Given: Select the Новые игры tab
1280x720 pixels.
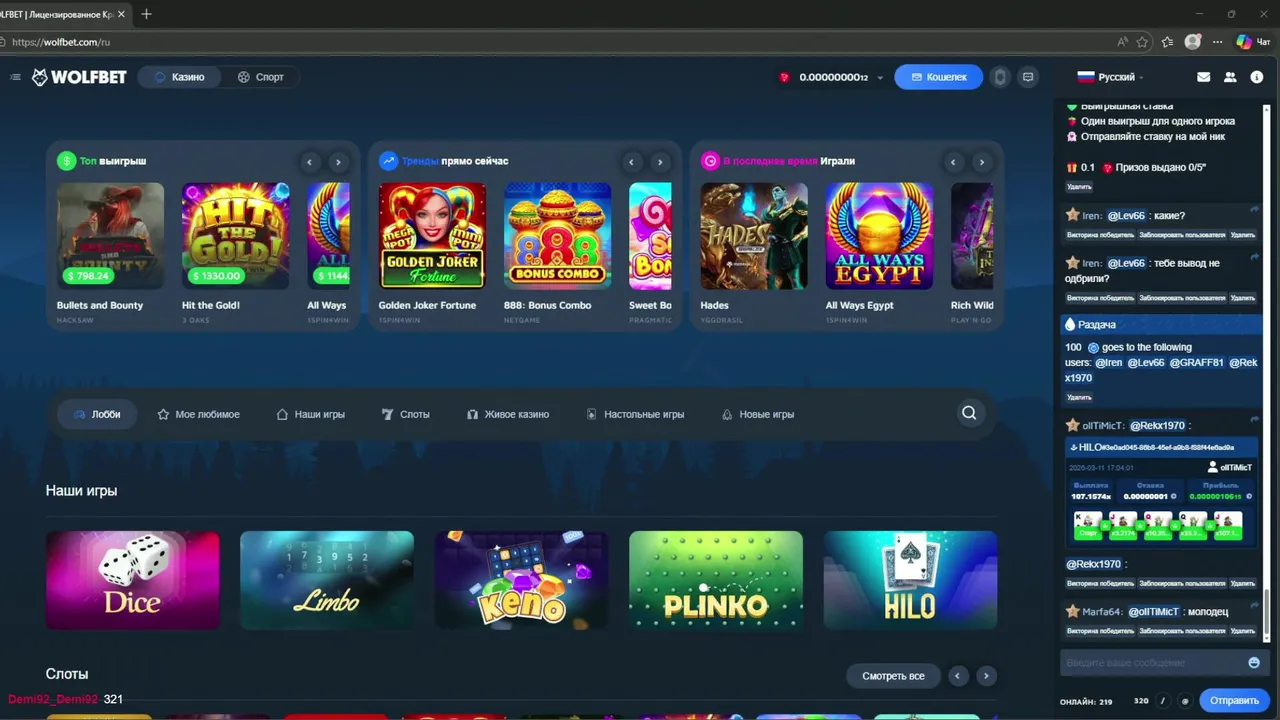Looking at the screenshot, I should 758,414.
